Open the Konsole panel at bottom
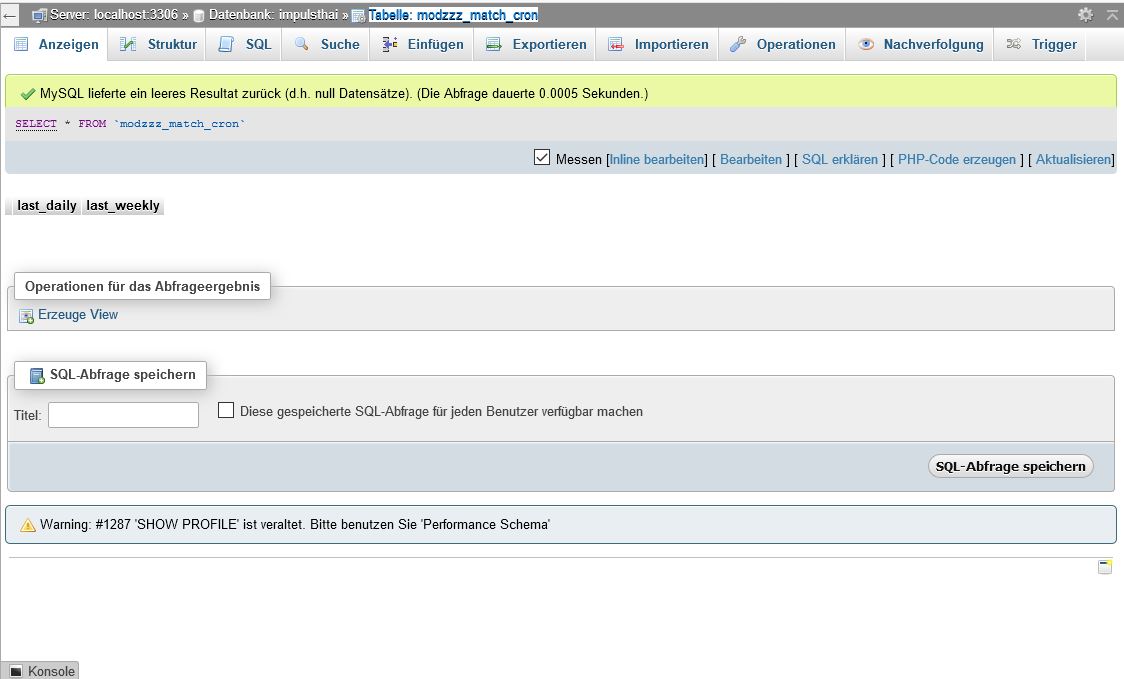1124x679 pixels. [41, 671]
